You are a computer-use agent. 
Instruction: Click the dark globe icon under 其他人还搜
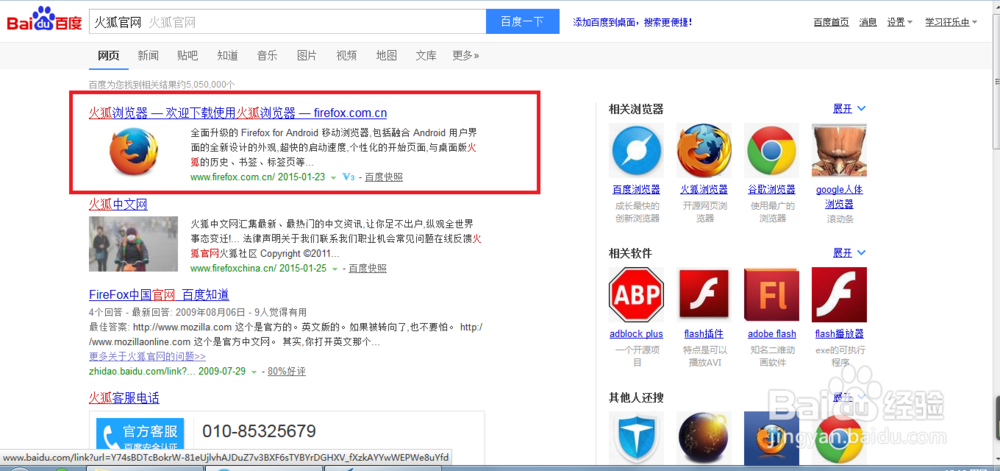703,438
